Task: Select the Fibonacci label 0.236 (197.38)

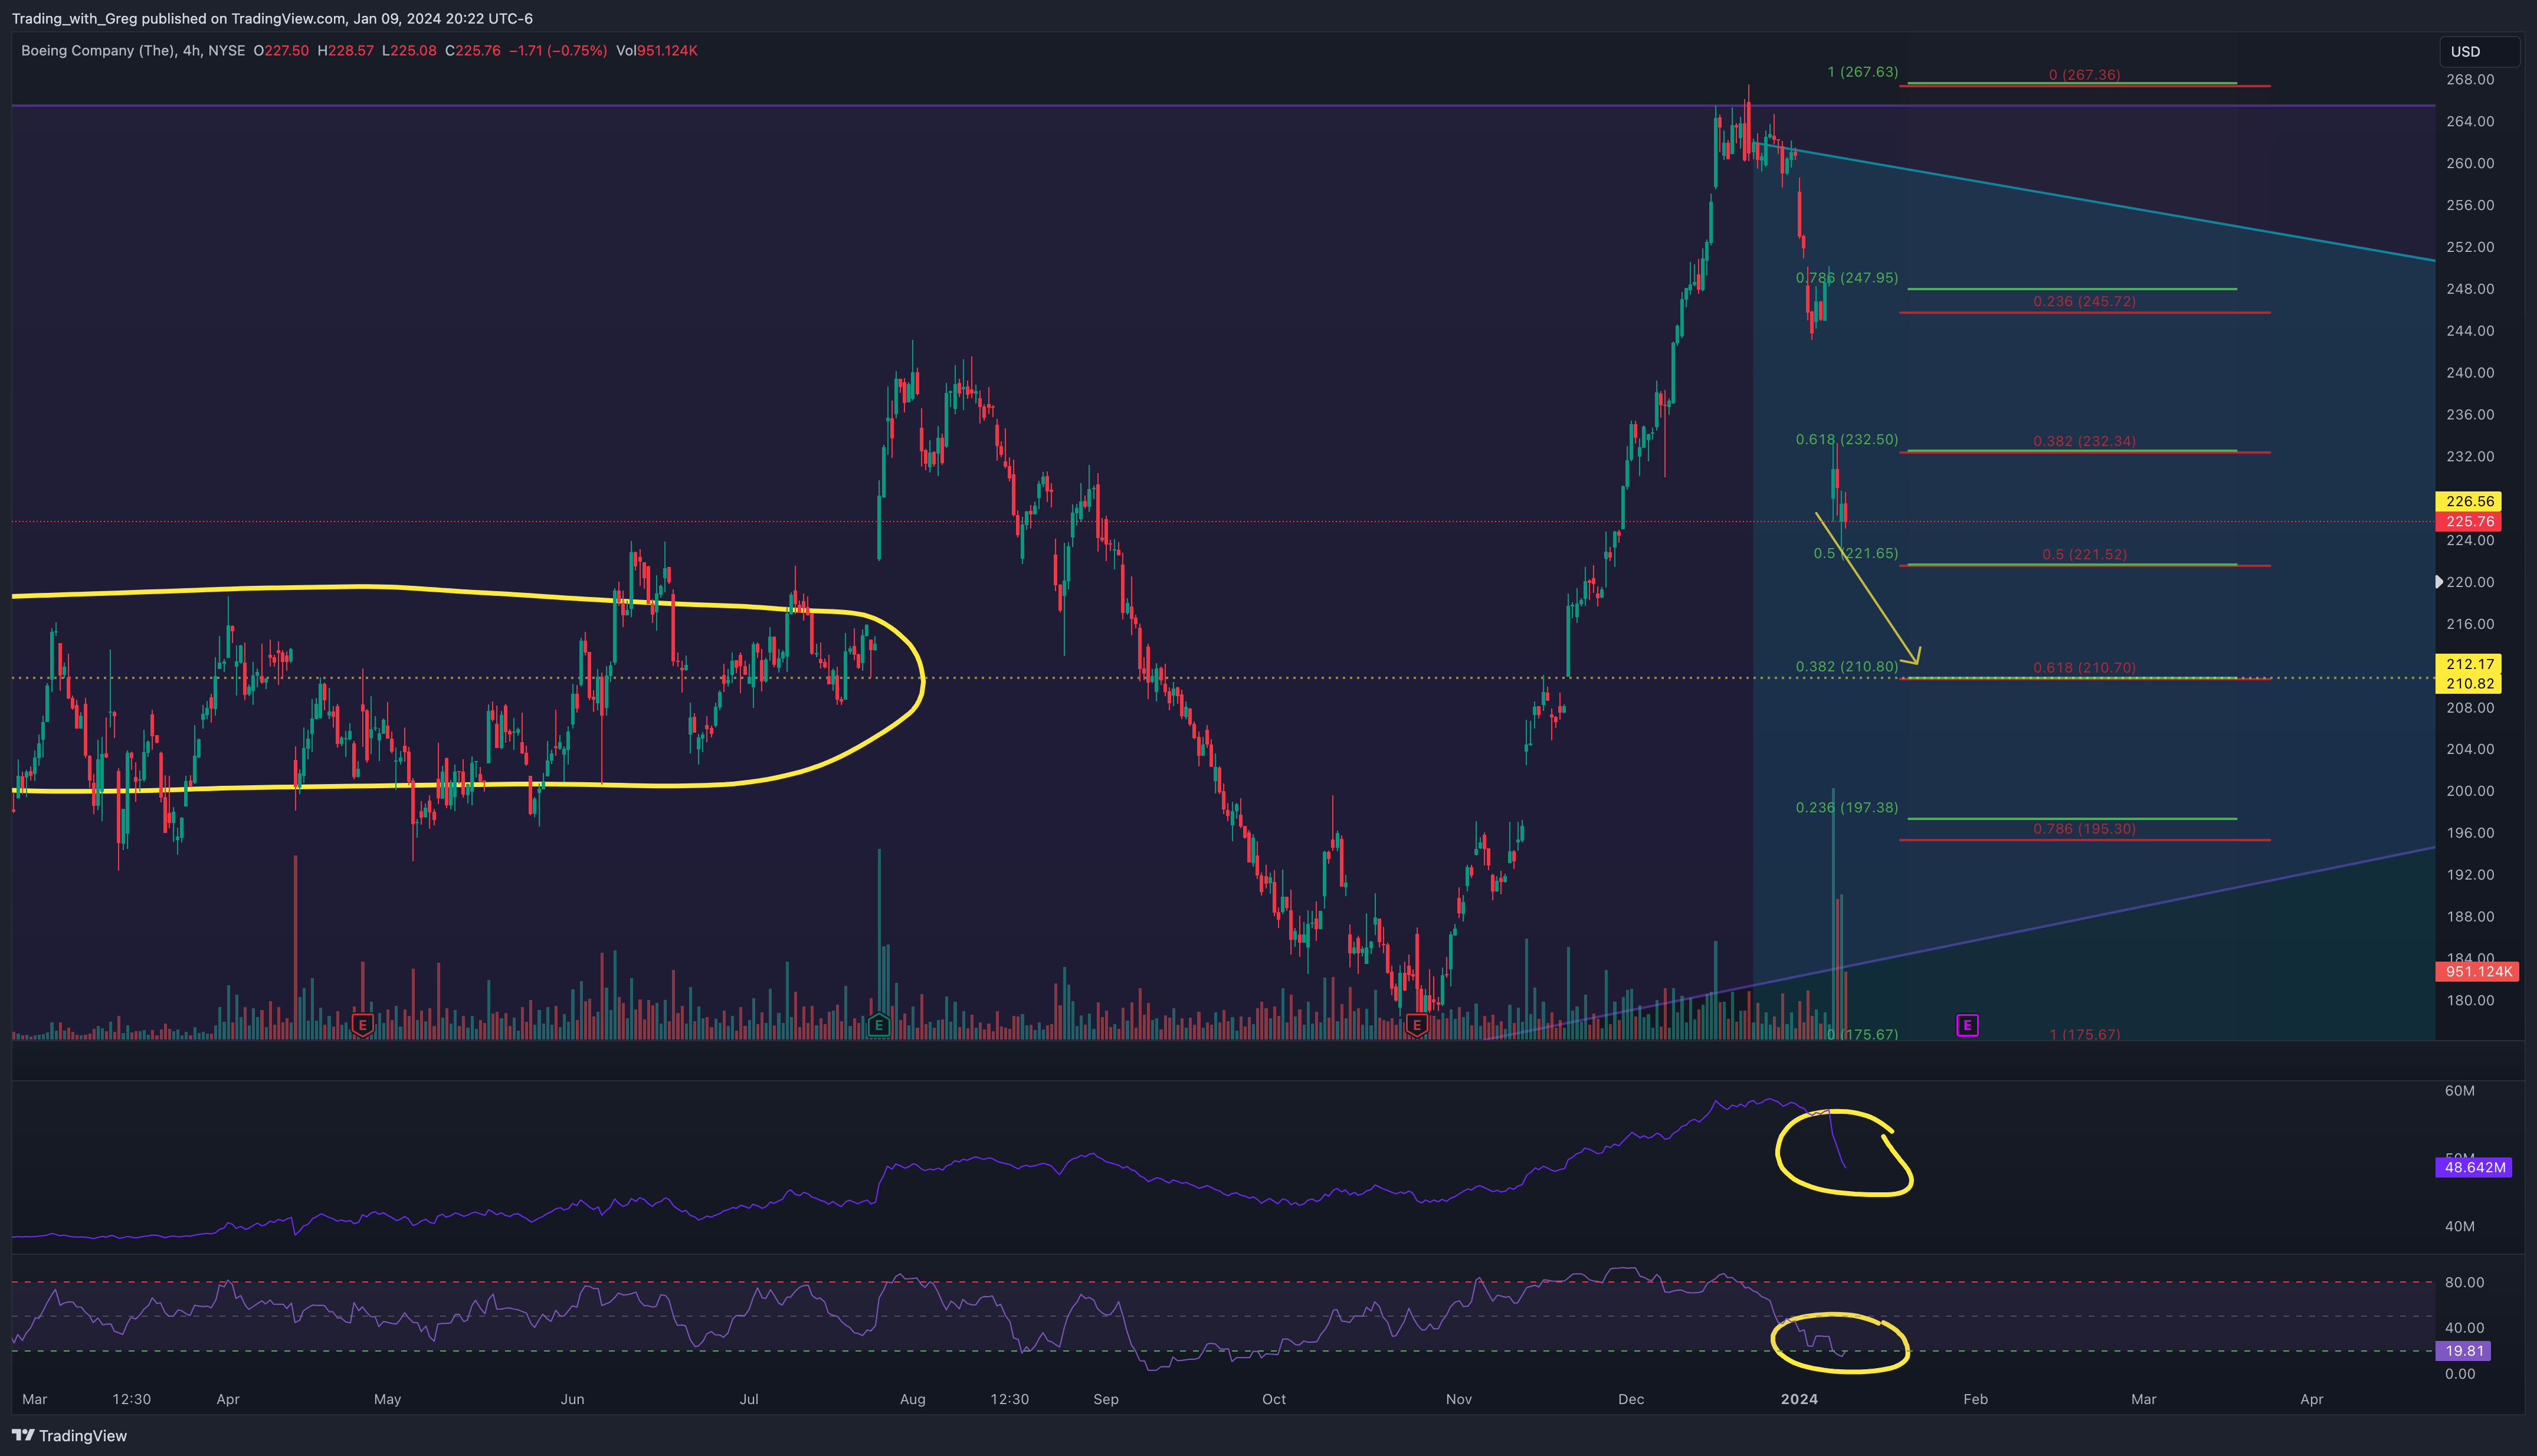Action: (x=1846, y=808)
